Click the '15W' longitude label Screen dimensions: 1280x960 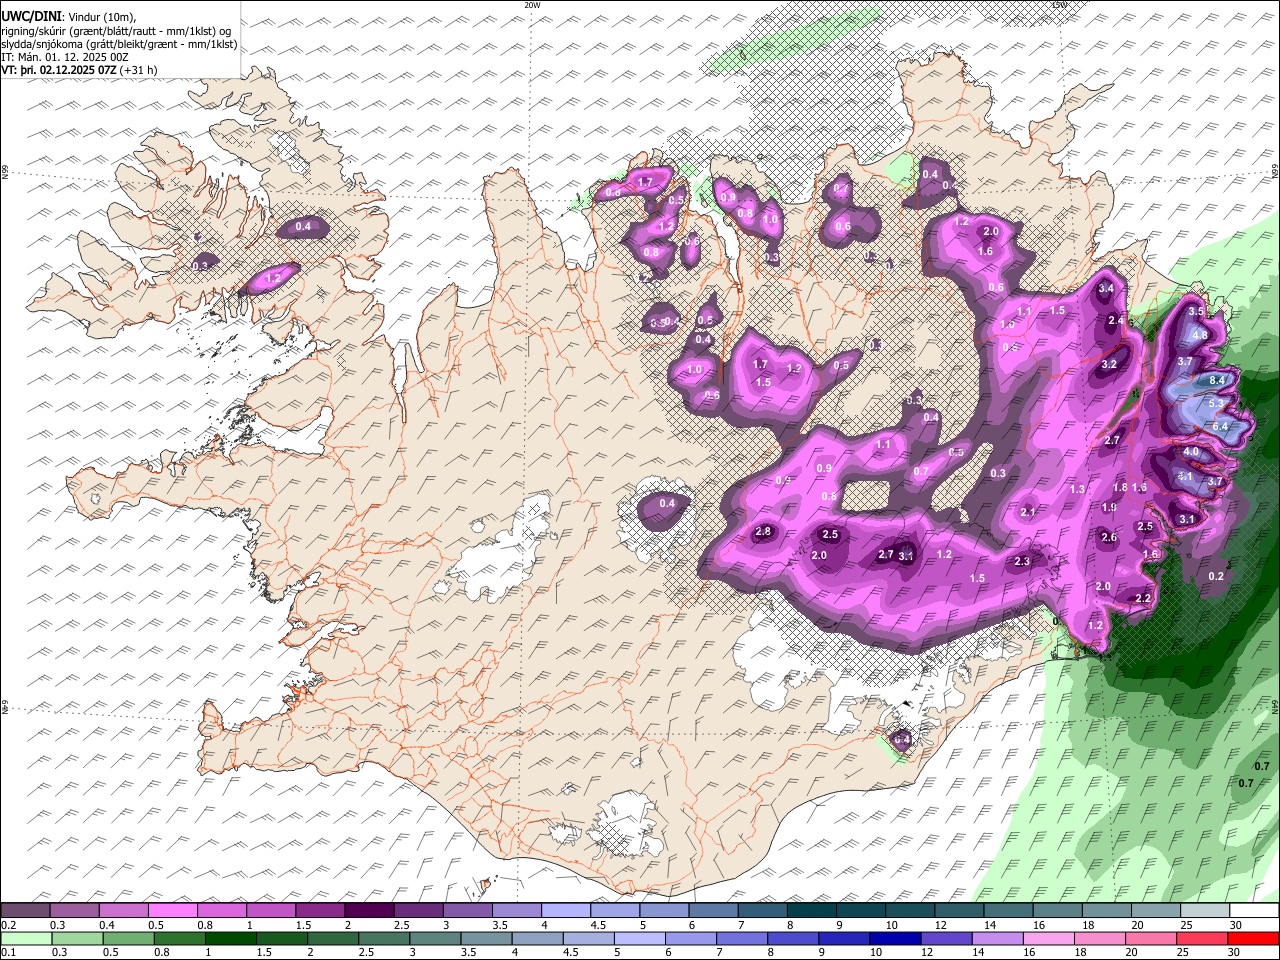click(x=1059, y=5)
